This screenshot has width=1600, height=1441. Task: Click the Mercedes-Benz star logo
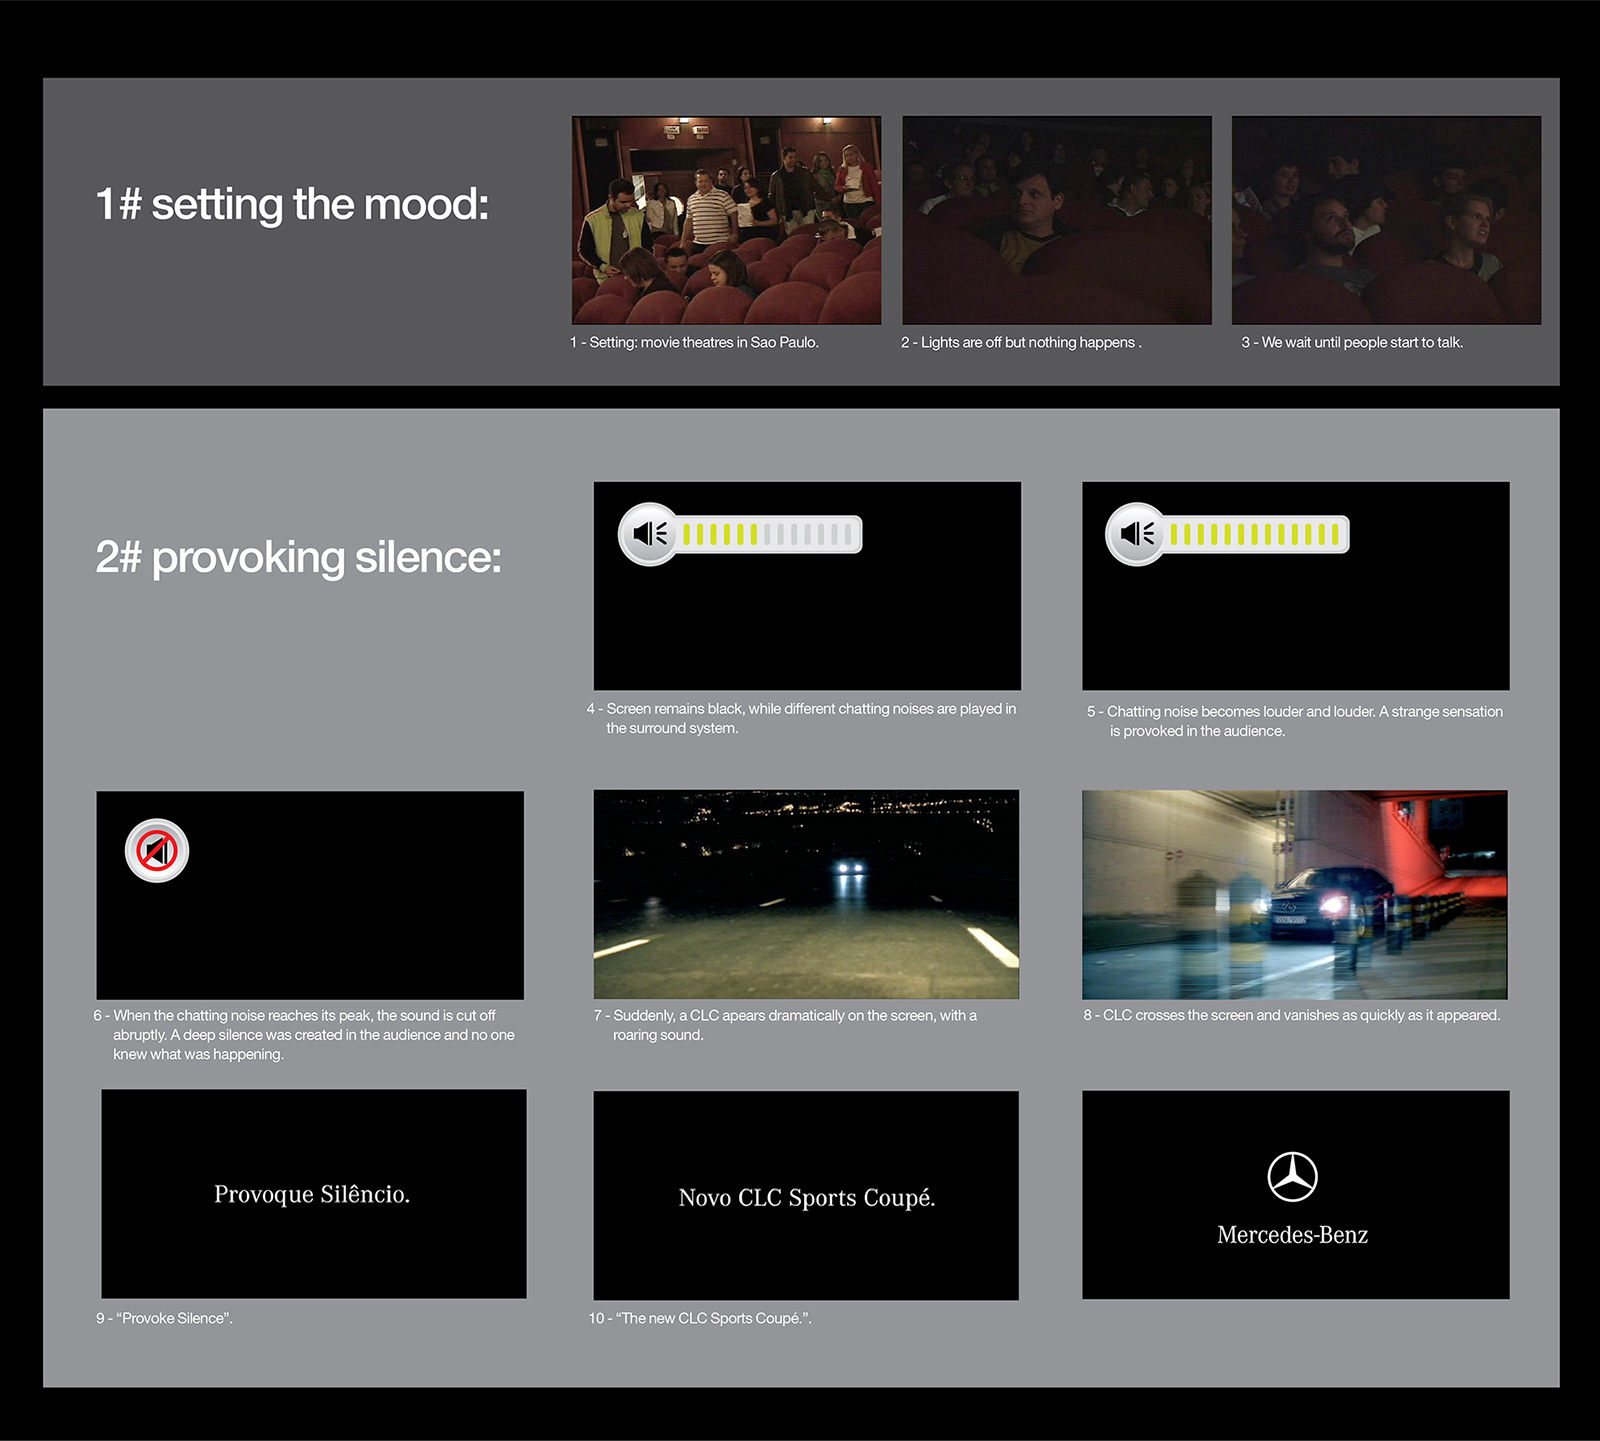tap(1293, 1177)
